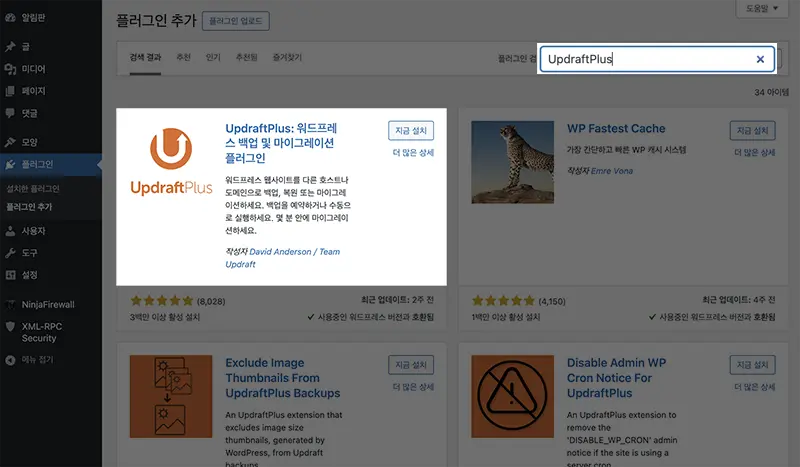The height and width of the screenshot is (467, 800).
Task: Open Installed Plugins (설치한 플러그인) submenu item
Action: (x=33, y=189)
